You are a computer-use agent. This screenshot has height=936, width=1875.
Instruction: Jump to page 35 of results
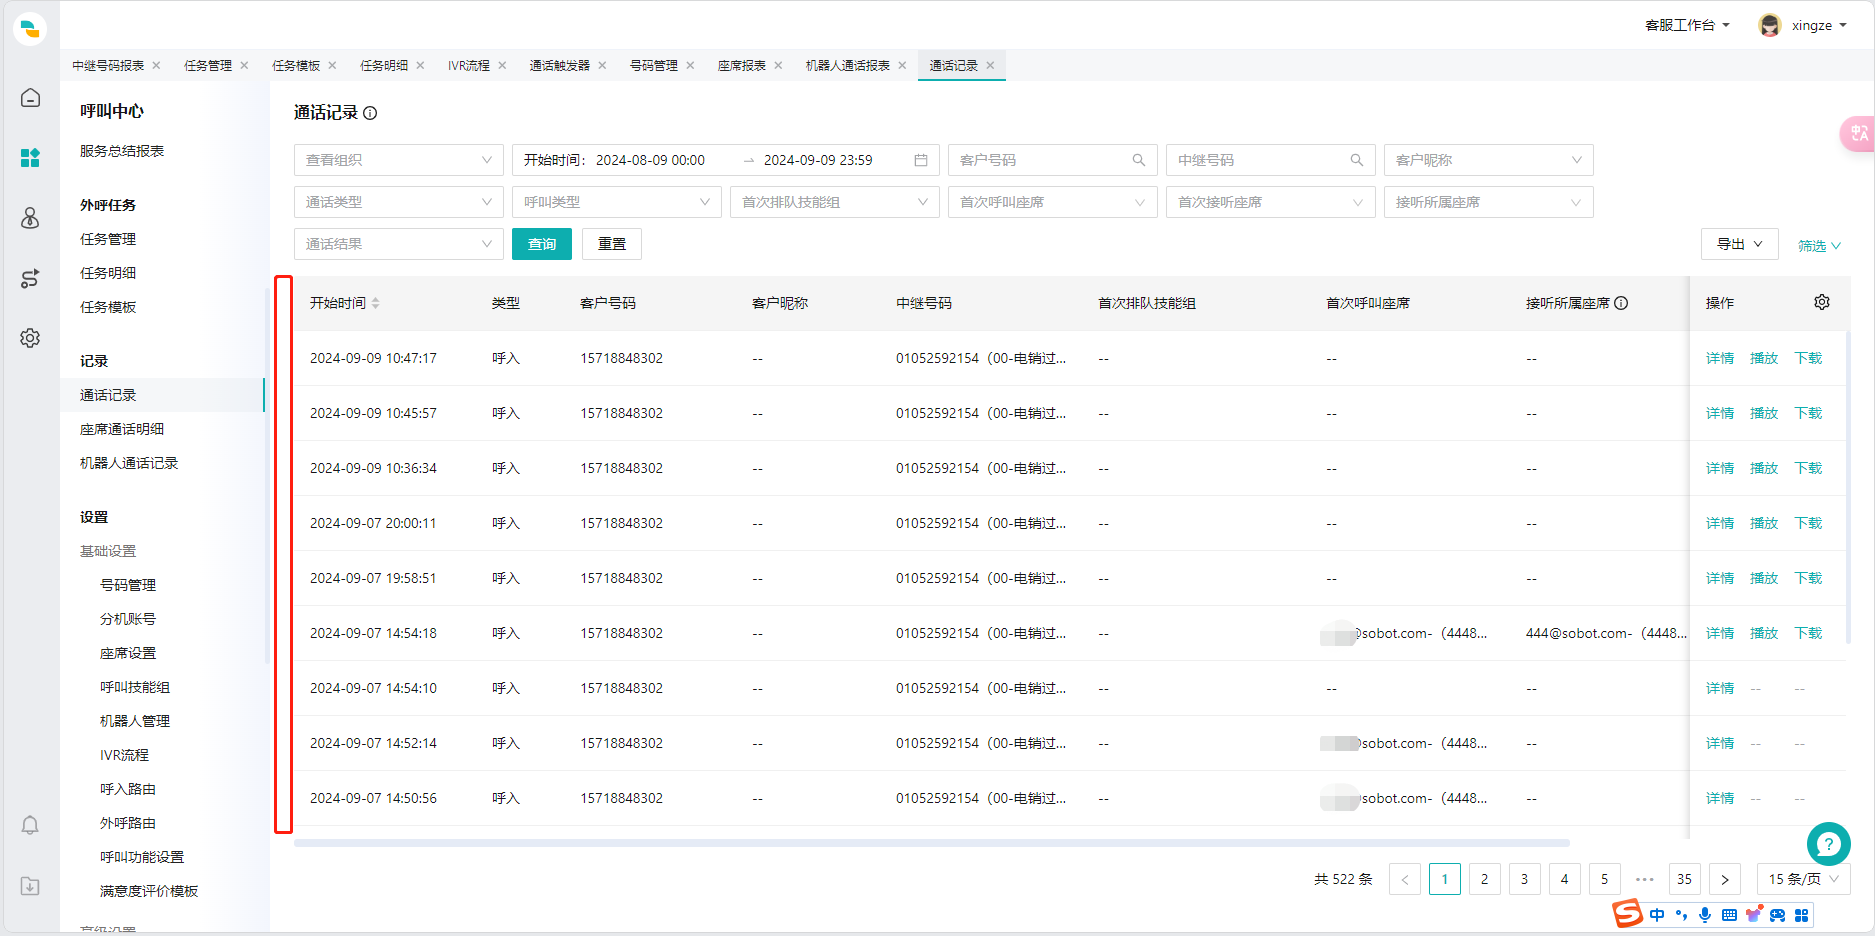pyautogui.click(x=1685, y=879)
